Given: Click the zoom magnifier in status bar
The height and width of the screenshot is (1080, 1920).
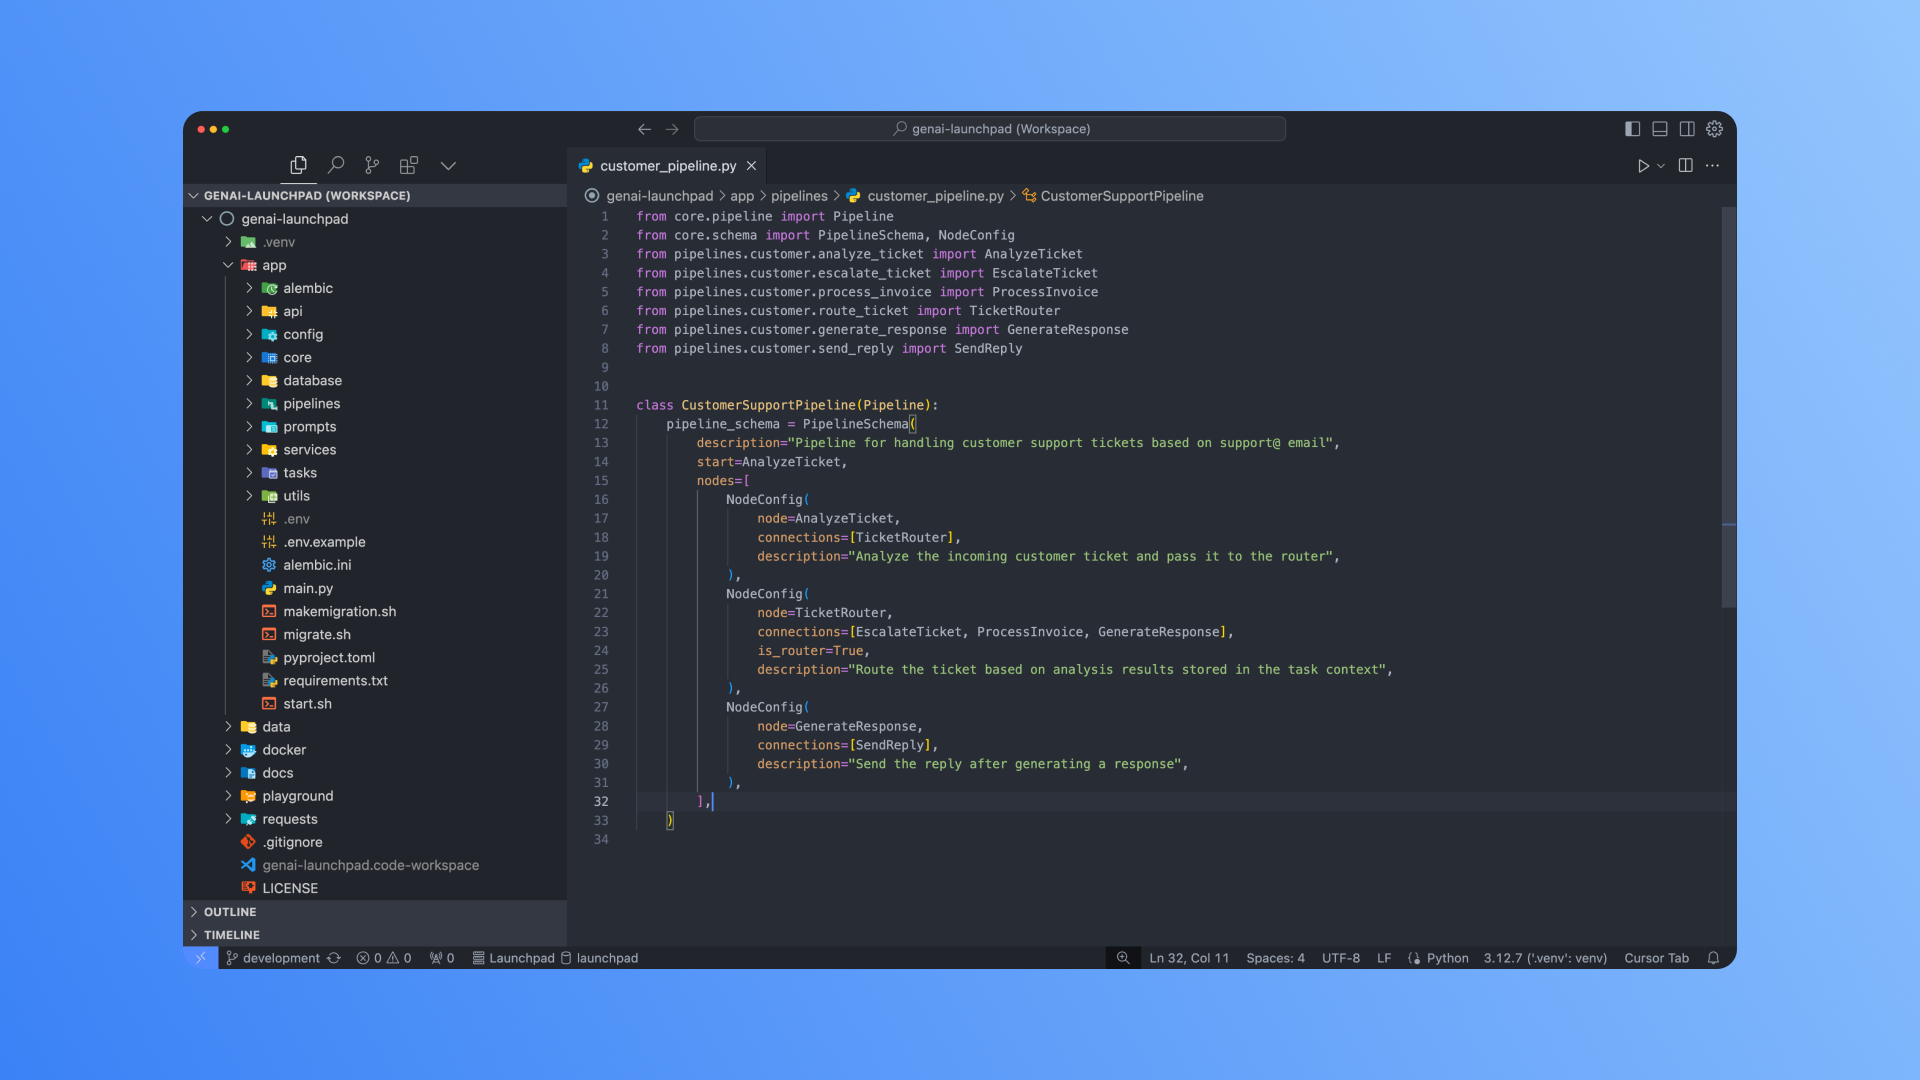Looking at the screenshot, I should click(x=1123, y=958).
